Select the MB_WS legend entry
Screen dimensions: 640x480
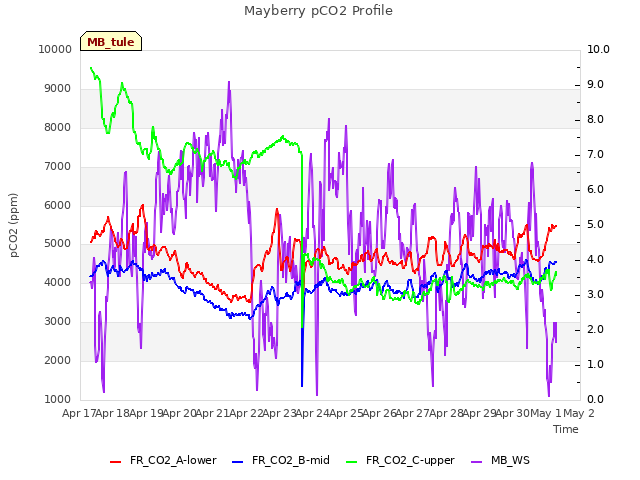(x=500, y=460)
